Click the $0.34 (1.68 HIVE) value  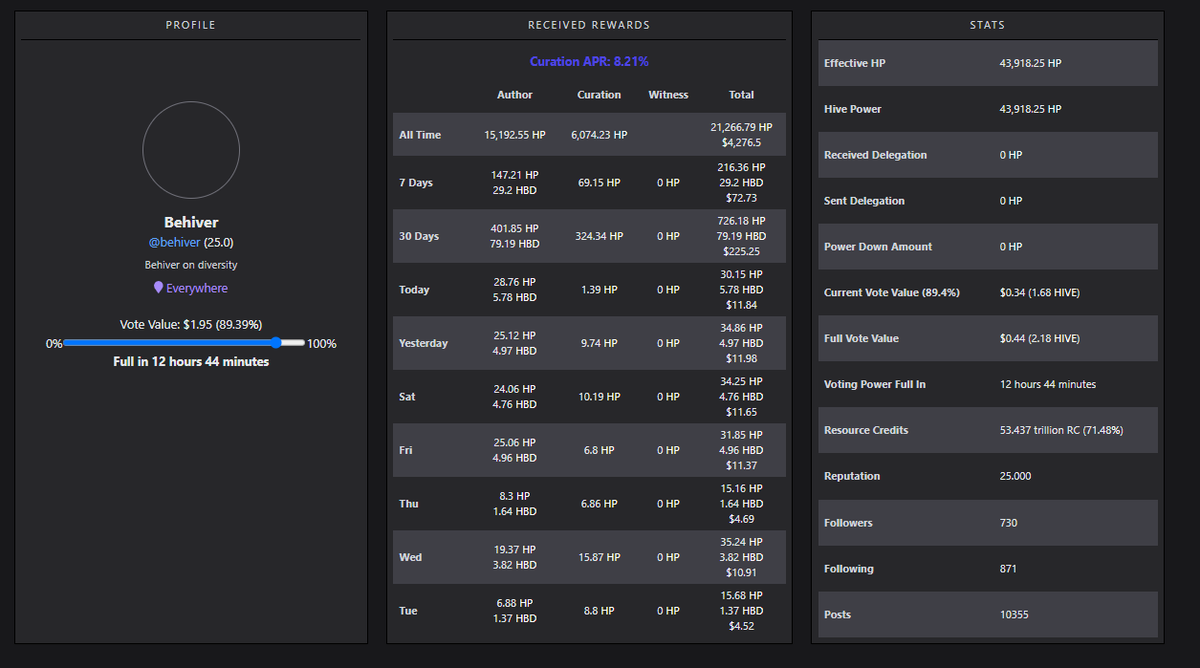pyautogui.click(x=1040, y=293)
